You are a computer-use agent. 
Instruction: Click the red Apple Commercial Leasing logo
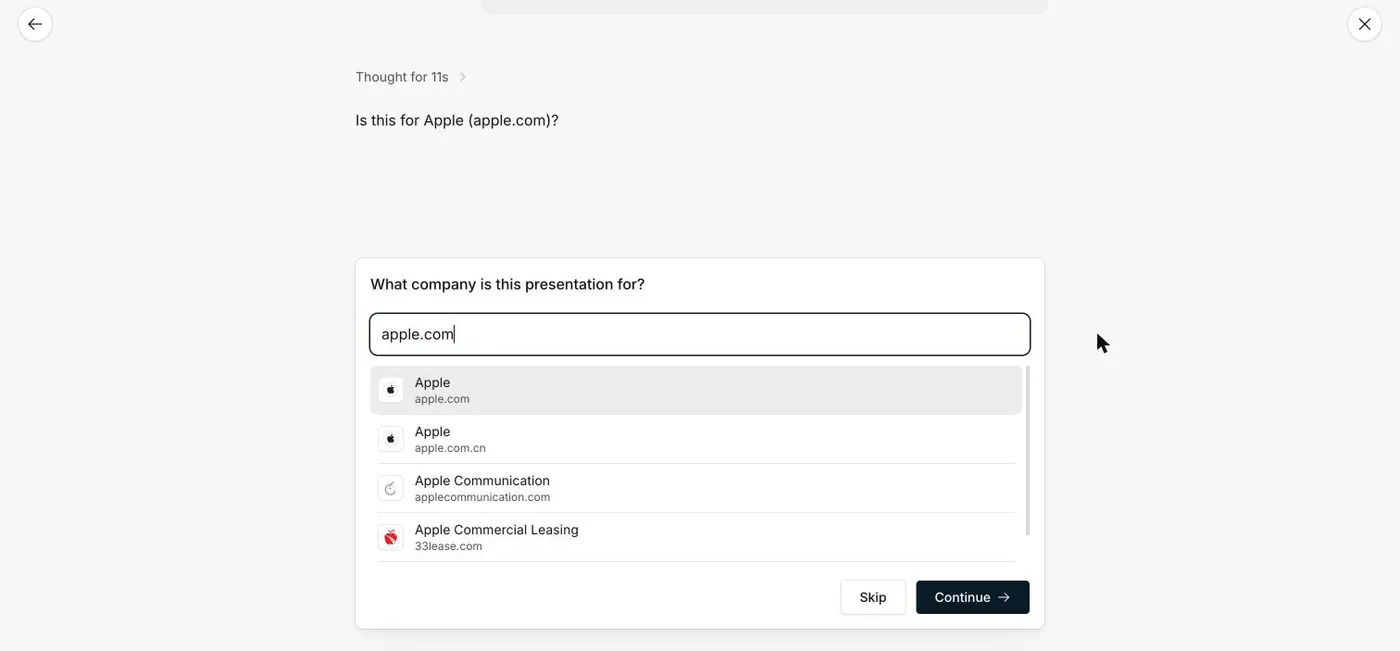click(391, 537)
